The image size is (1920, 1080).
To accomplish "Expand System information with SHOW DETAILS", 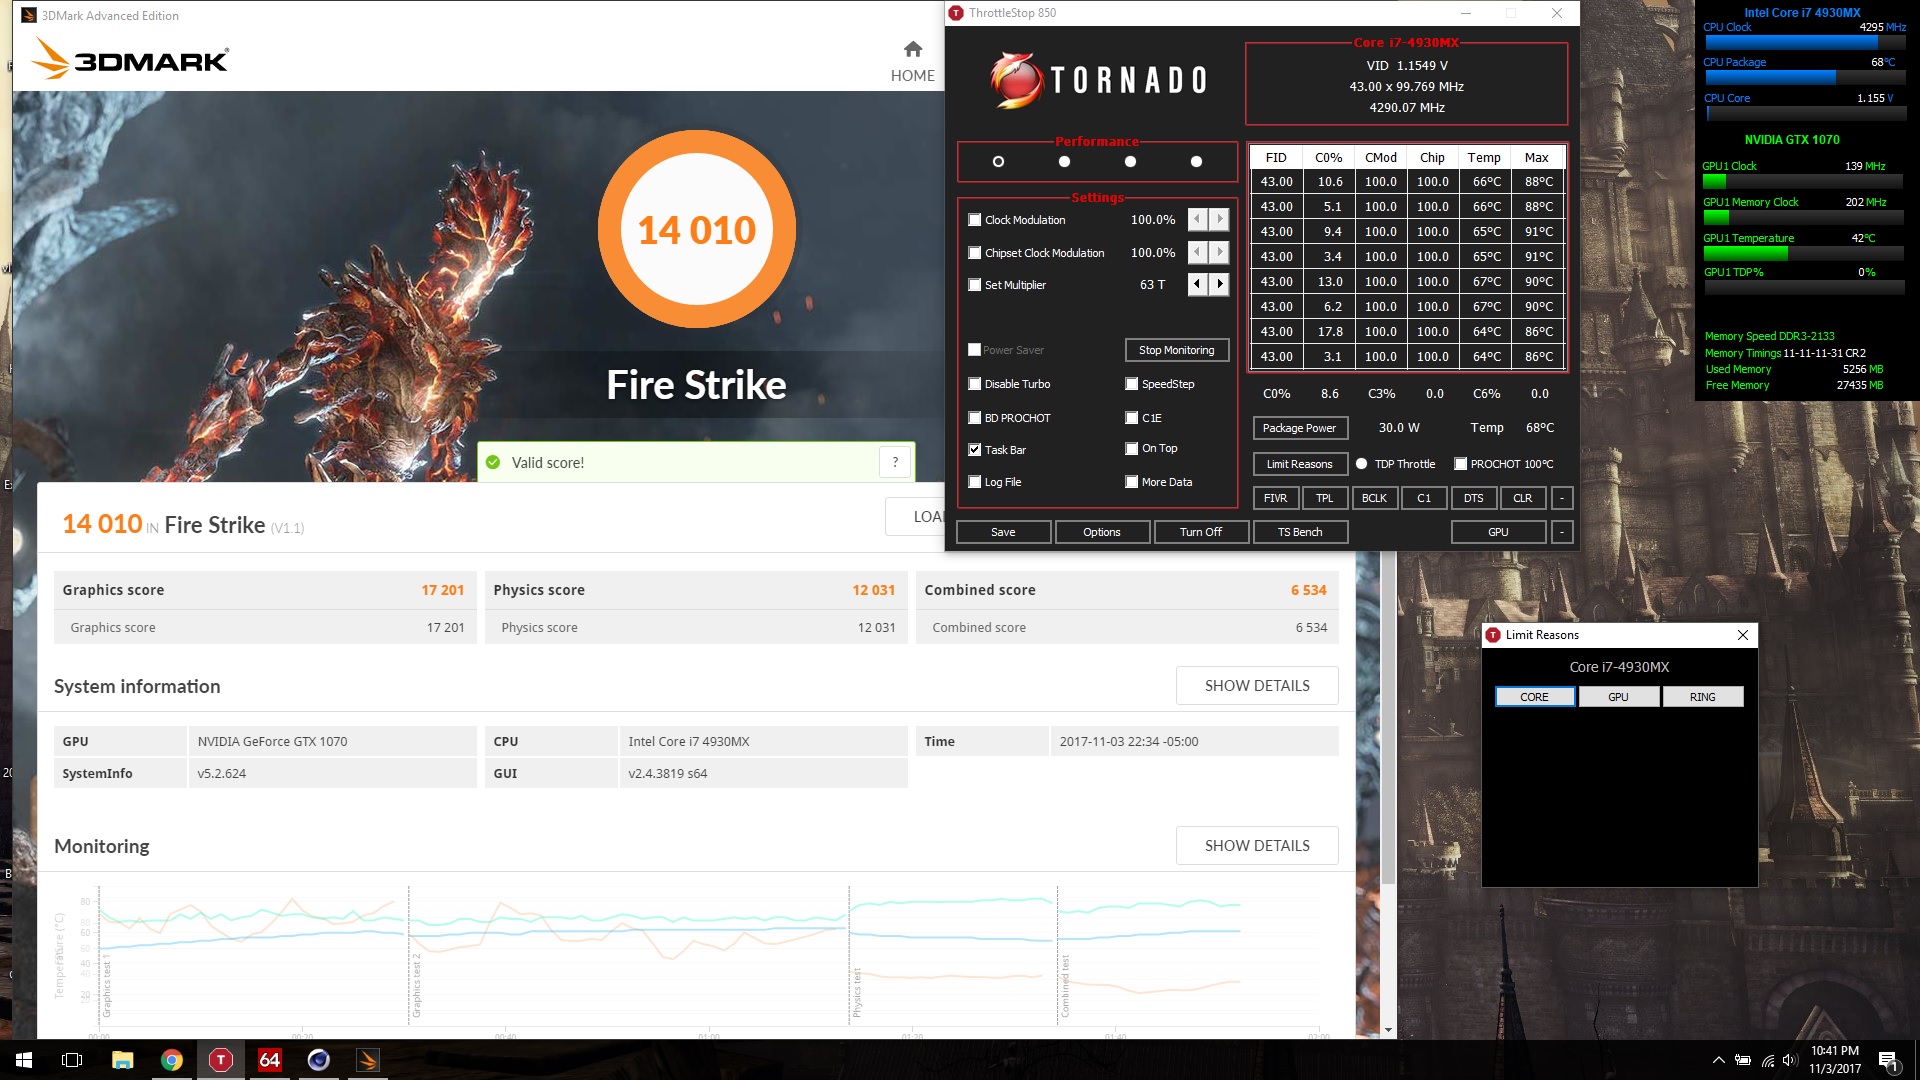I will coord(1256,686).
